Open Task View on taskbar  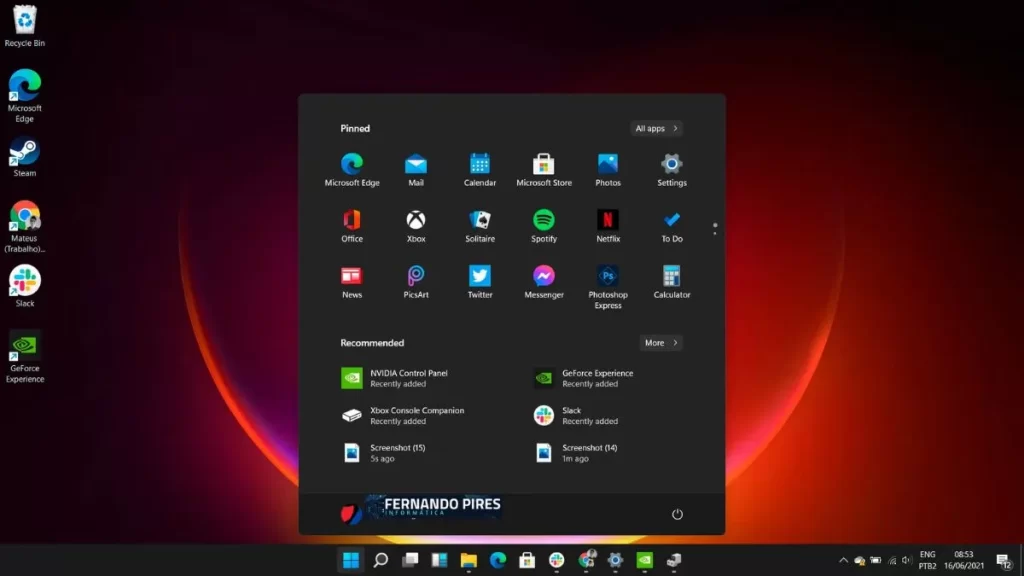pyautogui.click(x=409, y=560)
